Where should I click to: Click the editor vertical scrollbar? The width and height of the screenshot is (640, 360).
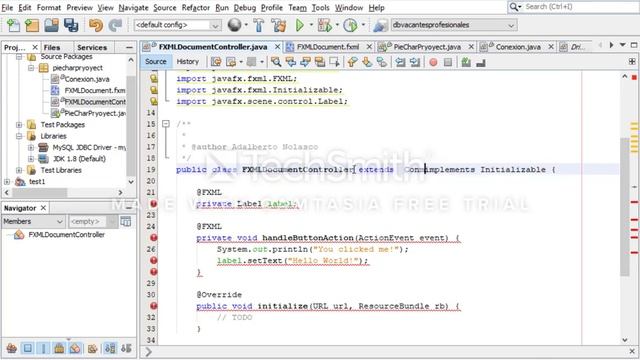625,207
